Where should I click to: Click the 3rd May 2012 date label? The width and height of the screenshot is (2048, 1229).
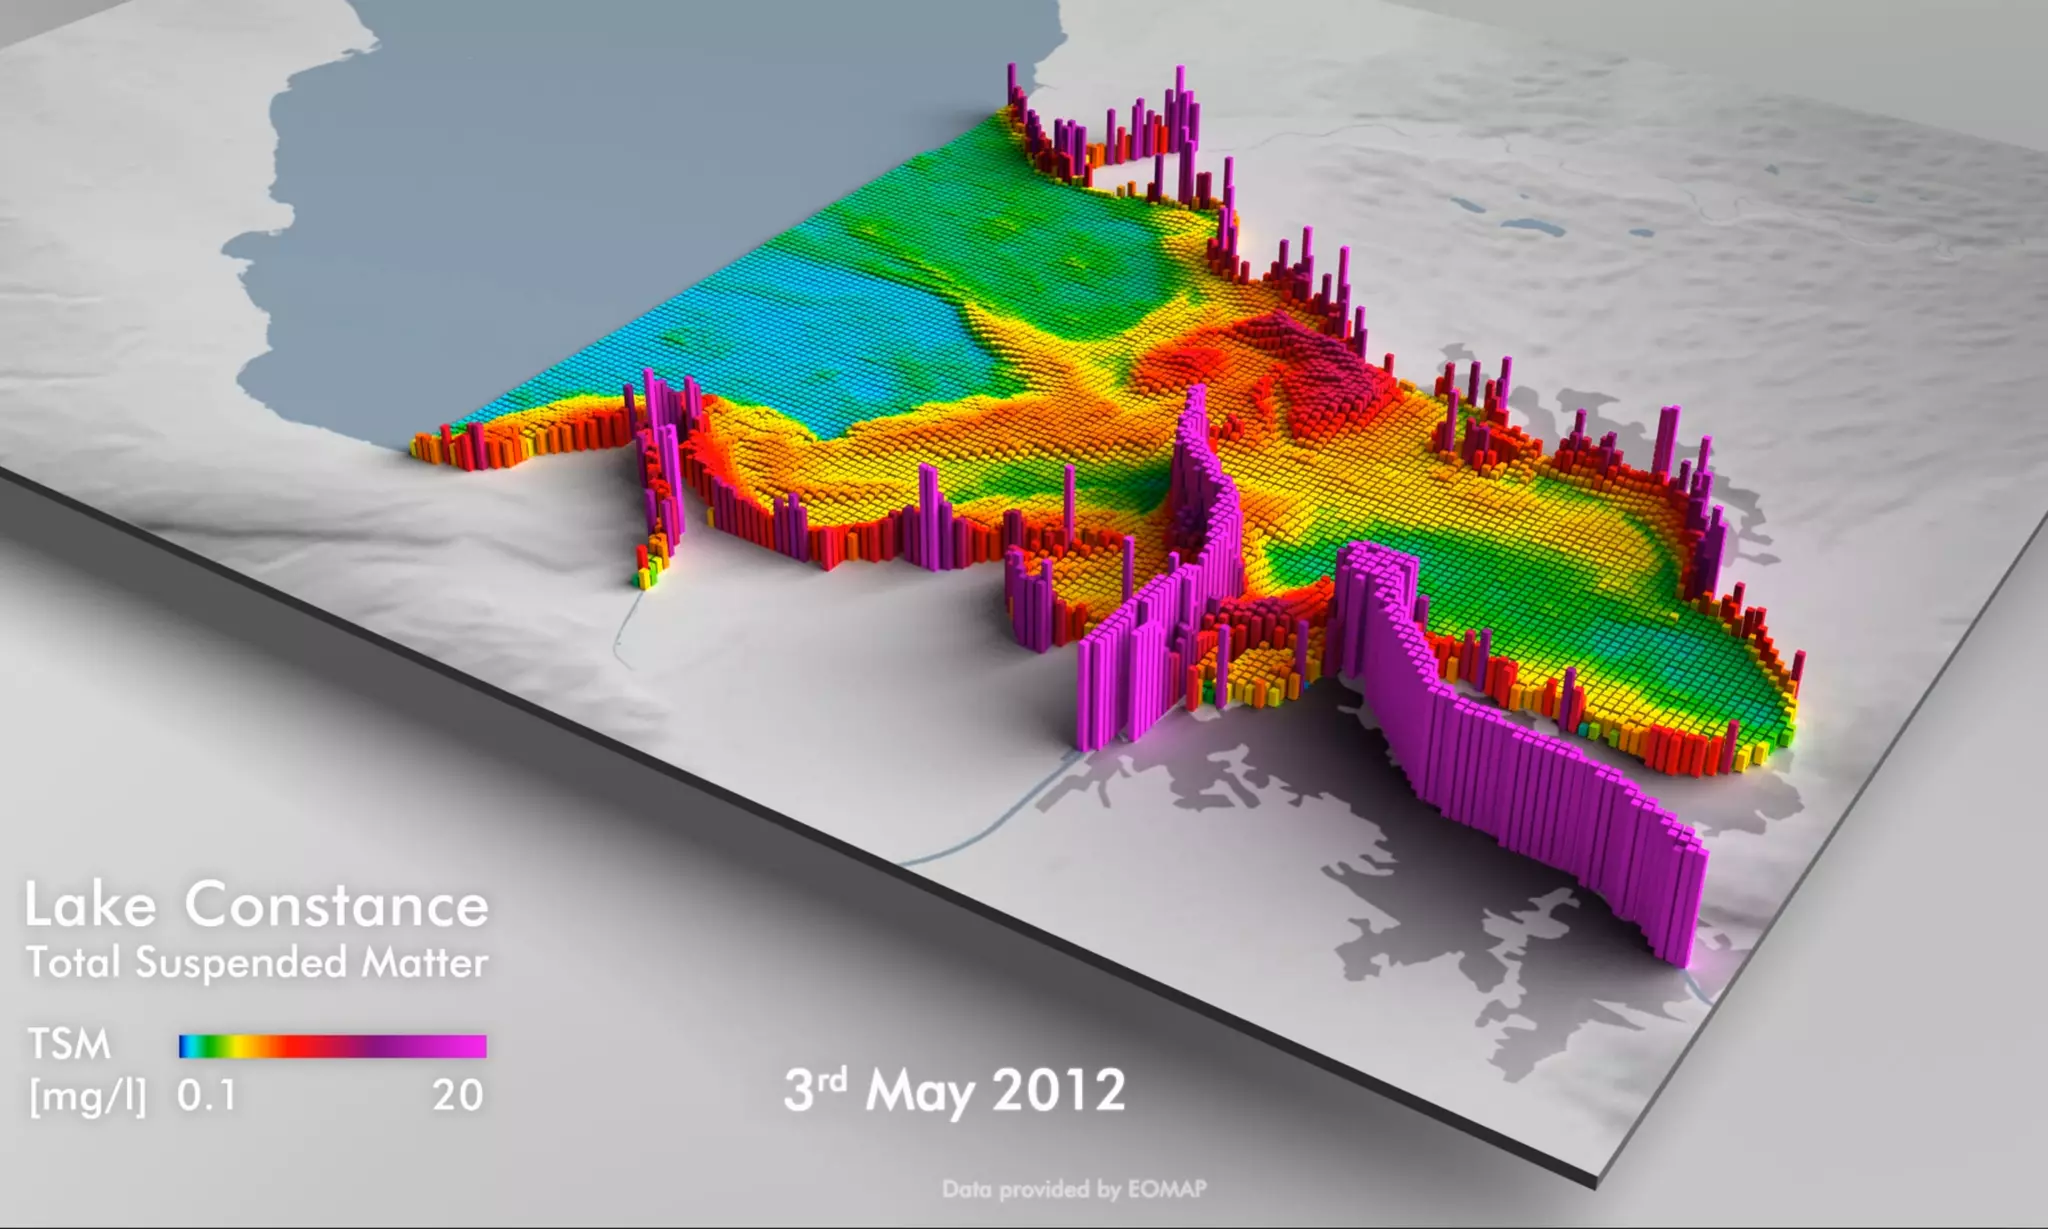[x=954, y=1090]
